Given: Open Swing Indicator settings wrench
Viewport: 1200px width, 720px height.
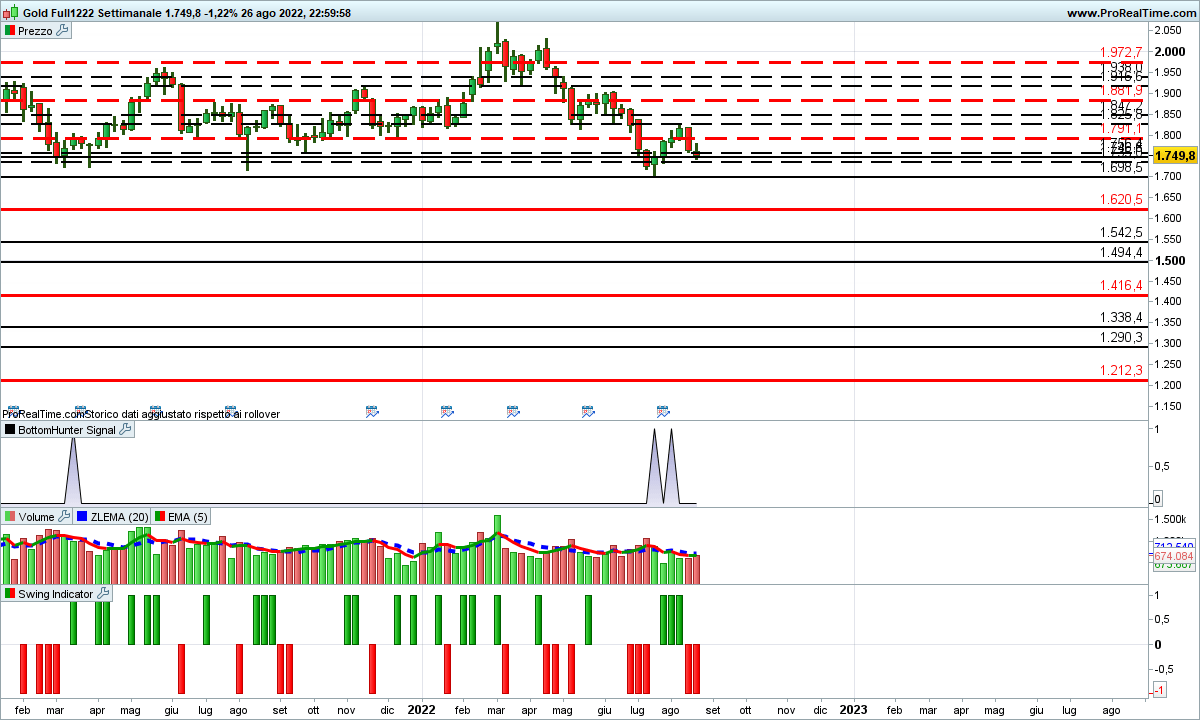Looking at the screenshot, I should 103,594.
